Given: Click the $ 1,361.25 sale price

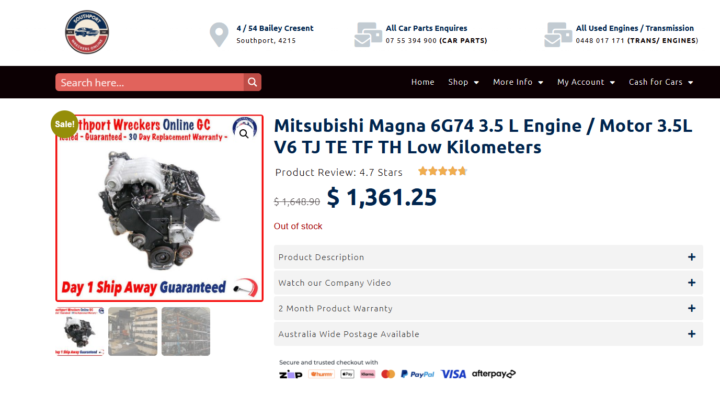Looking at the screenshot, I should click(x=382, y=197).
